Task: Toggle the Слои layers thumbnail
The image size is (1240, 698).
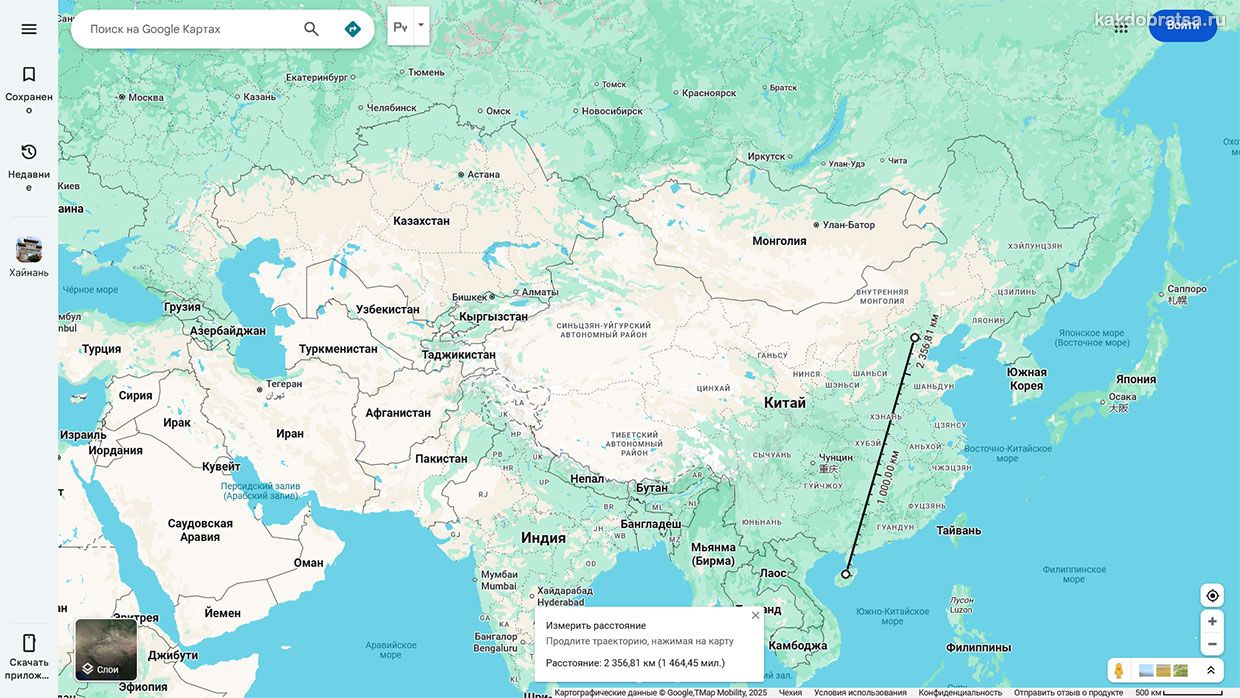Action: pos(106,650)
